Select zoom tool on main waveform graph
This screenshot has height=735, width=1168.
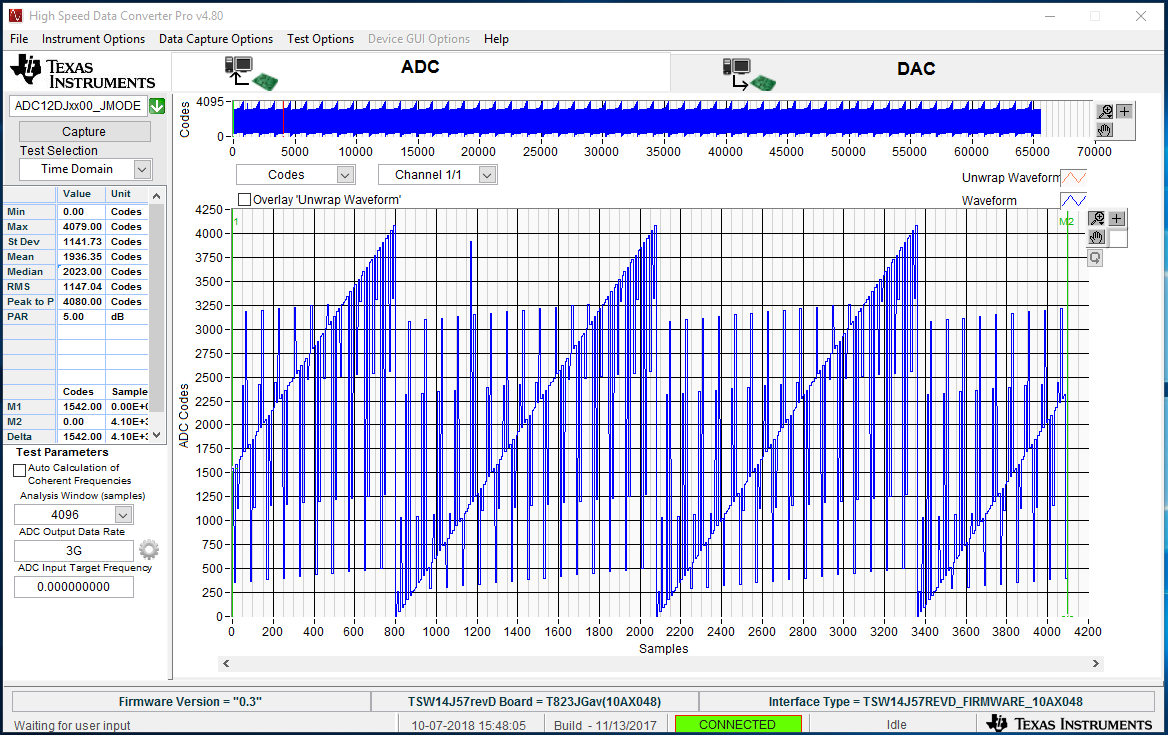[x=1097, y=218]
